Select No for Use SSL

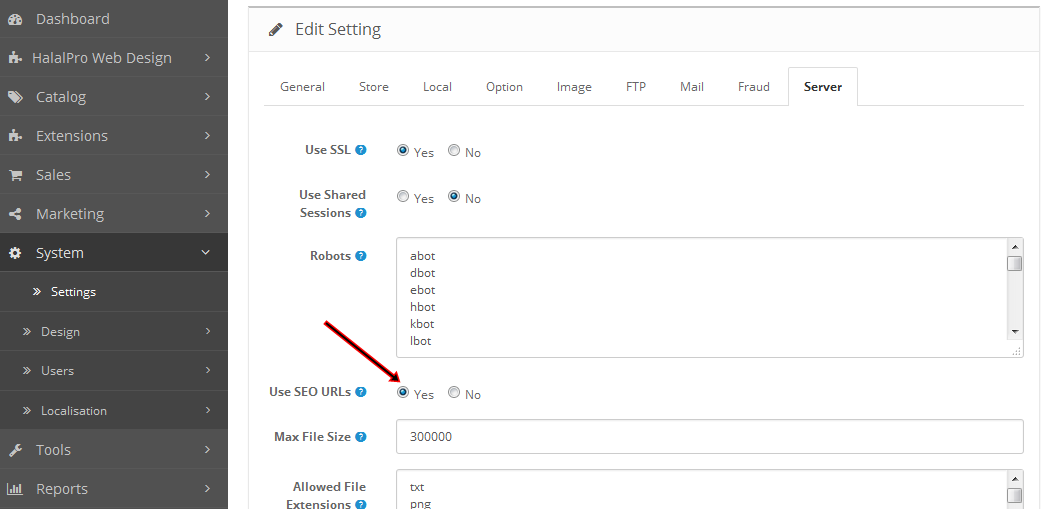click(x=454, y=151)
